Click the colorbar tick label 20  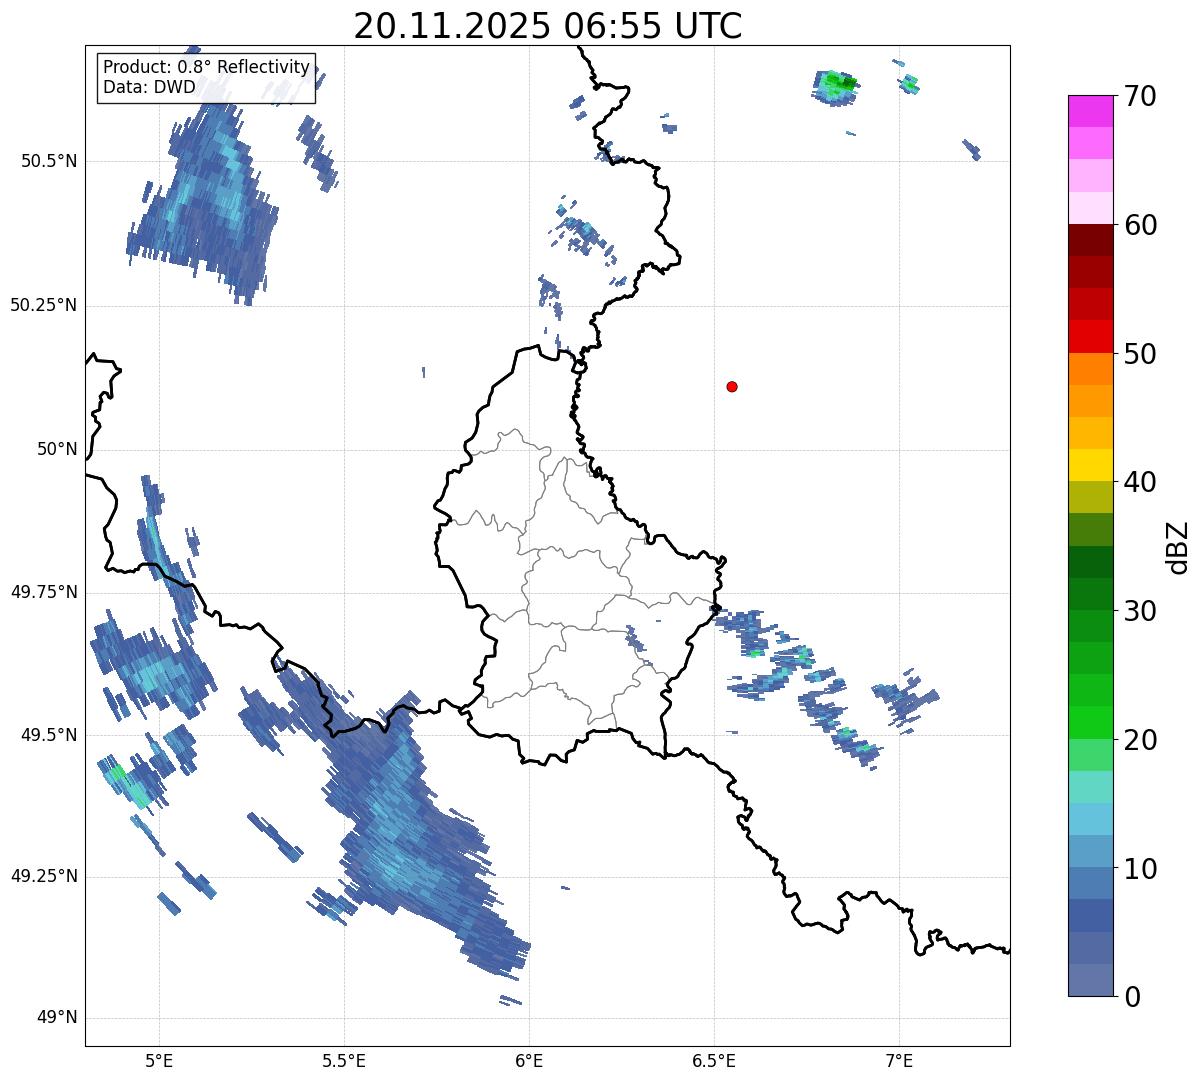coord(1140,740)
